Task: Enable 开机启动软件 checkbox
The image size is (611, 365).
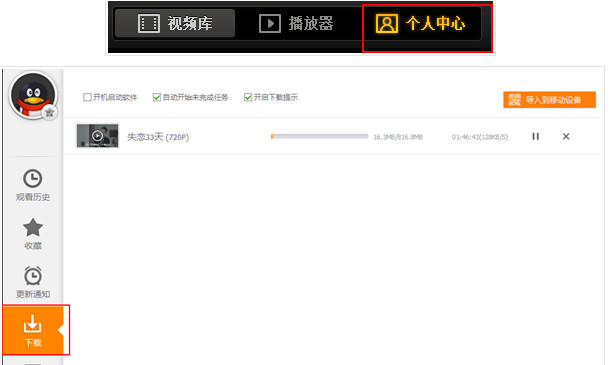Action: click(87, 97)
